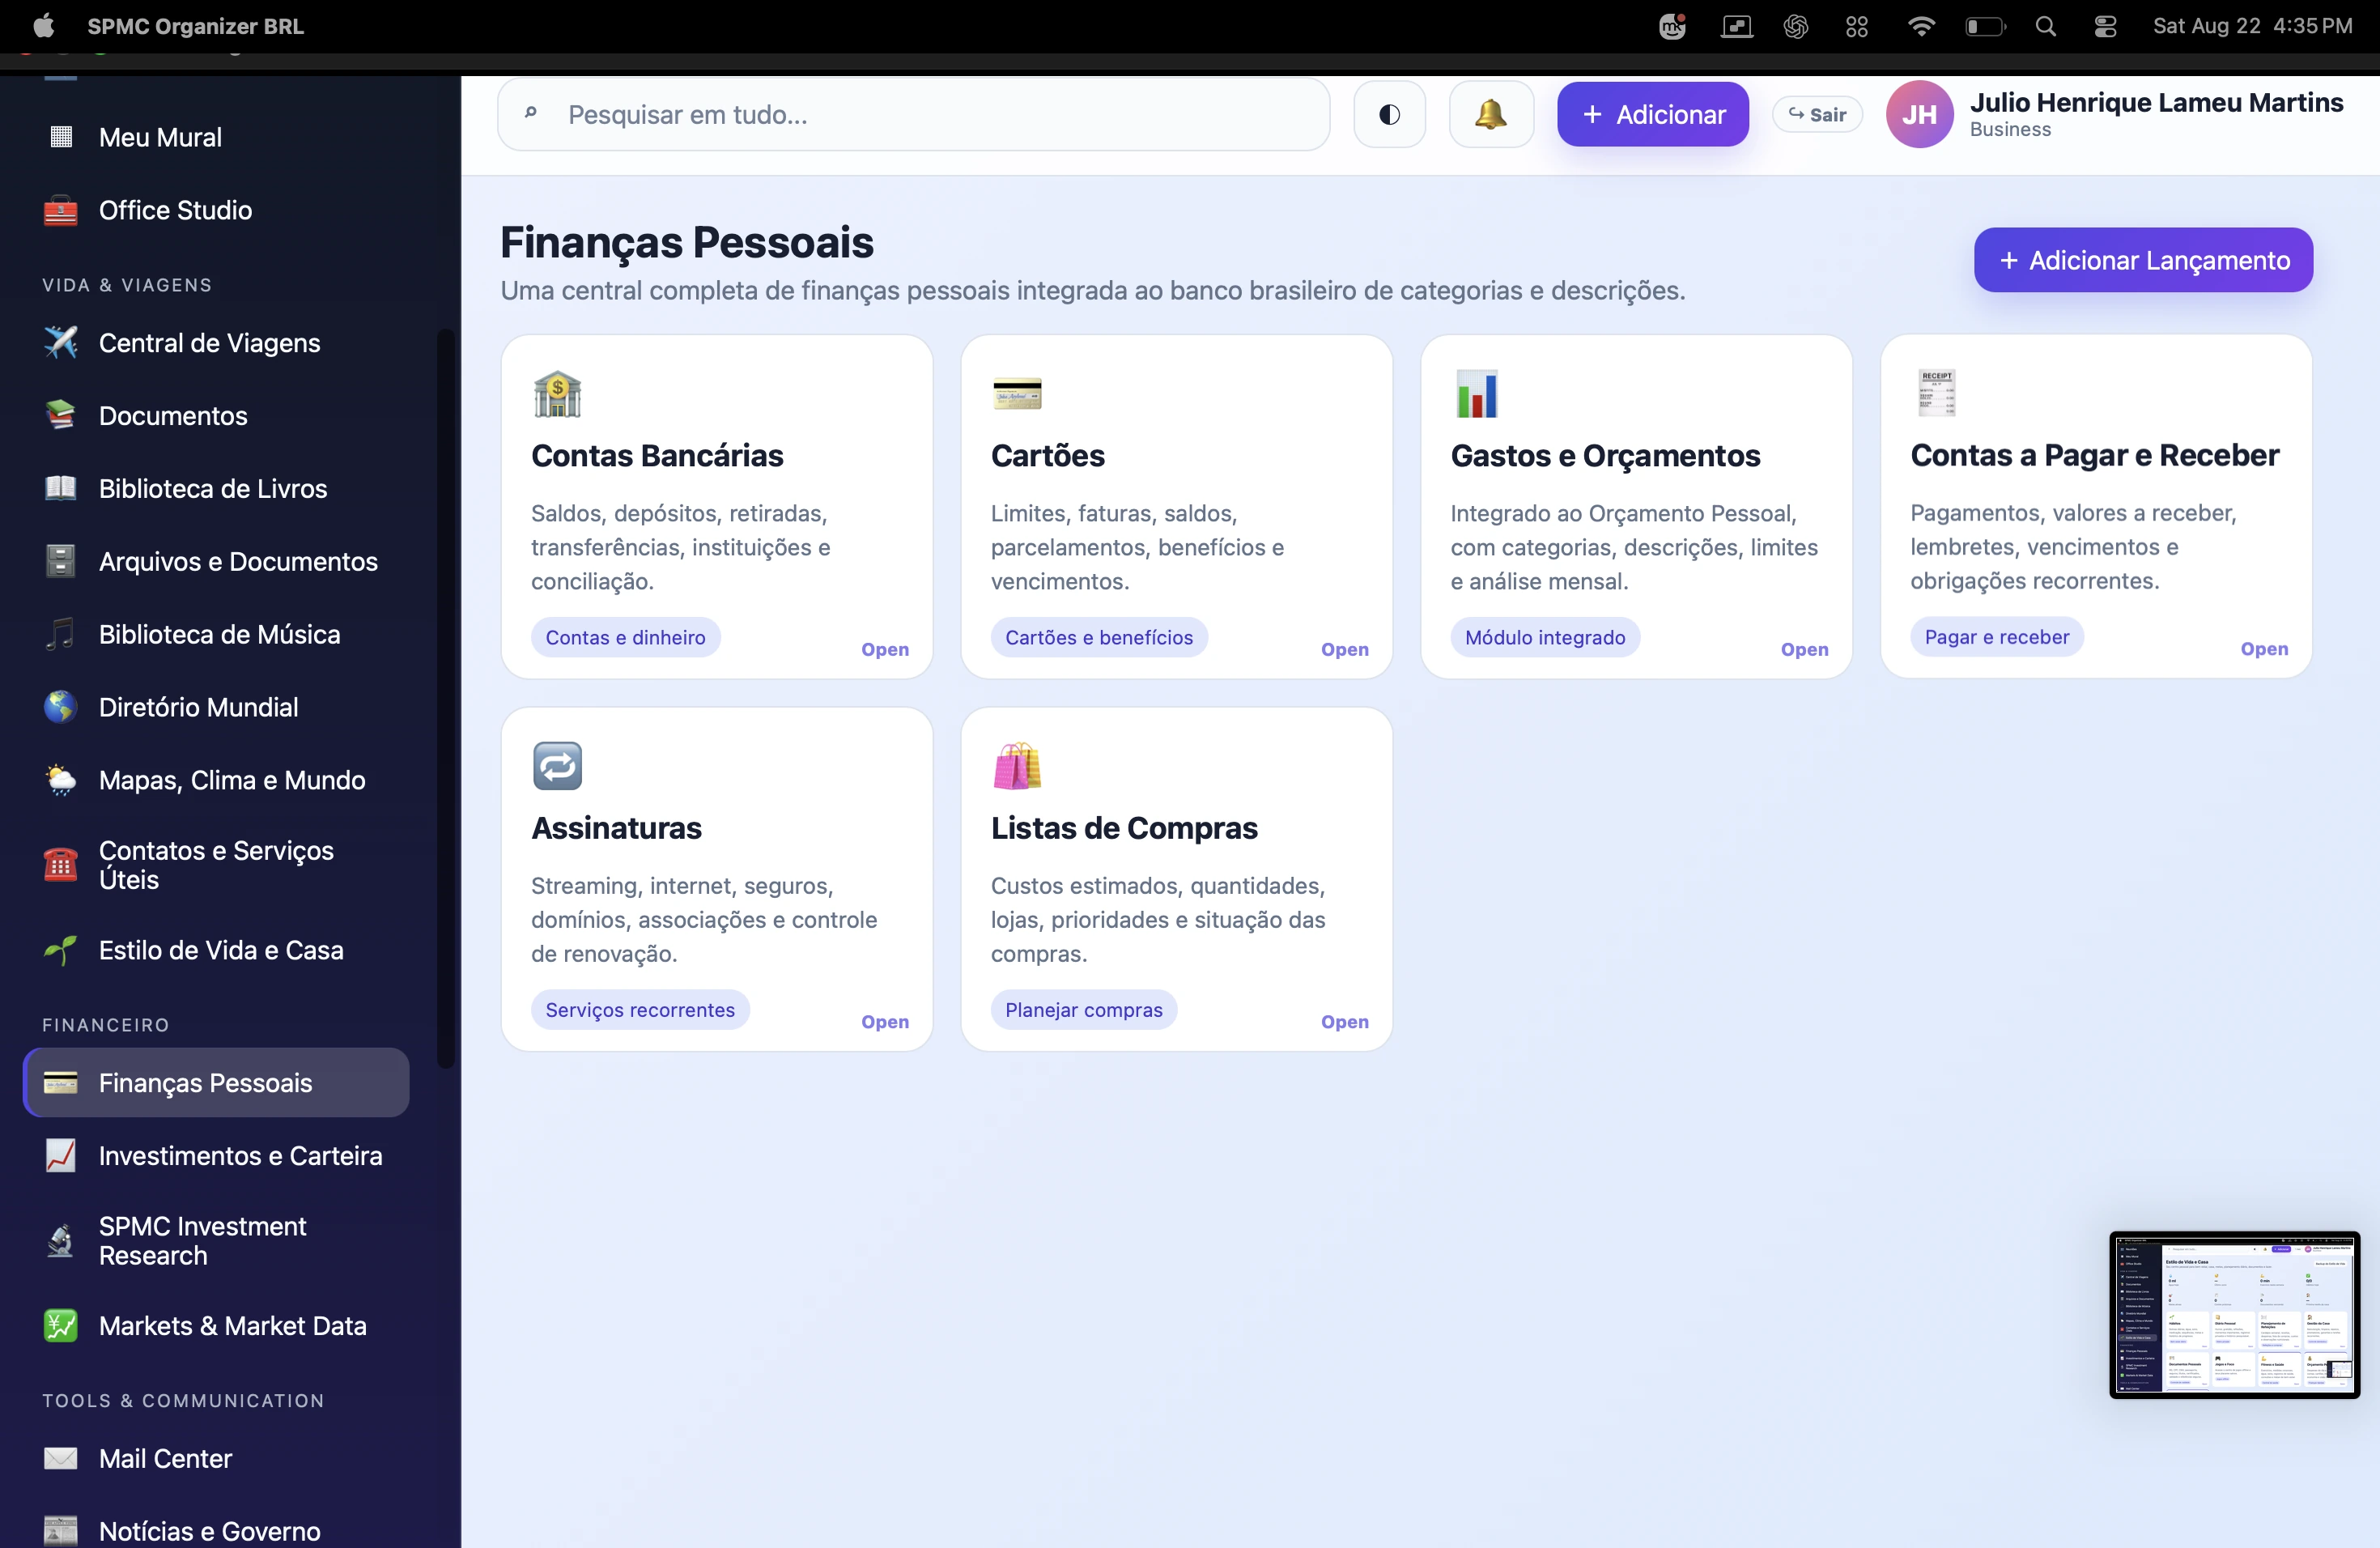The height and width of the screenshot is (1548, 2380).
Task: Click the Serviços recorrentes tag
Action: coord(641,1010)
